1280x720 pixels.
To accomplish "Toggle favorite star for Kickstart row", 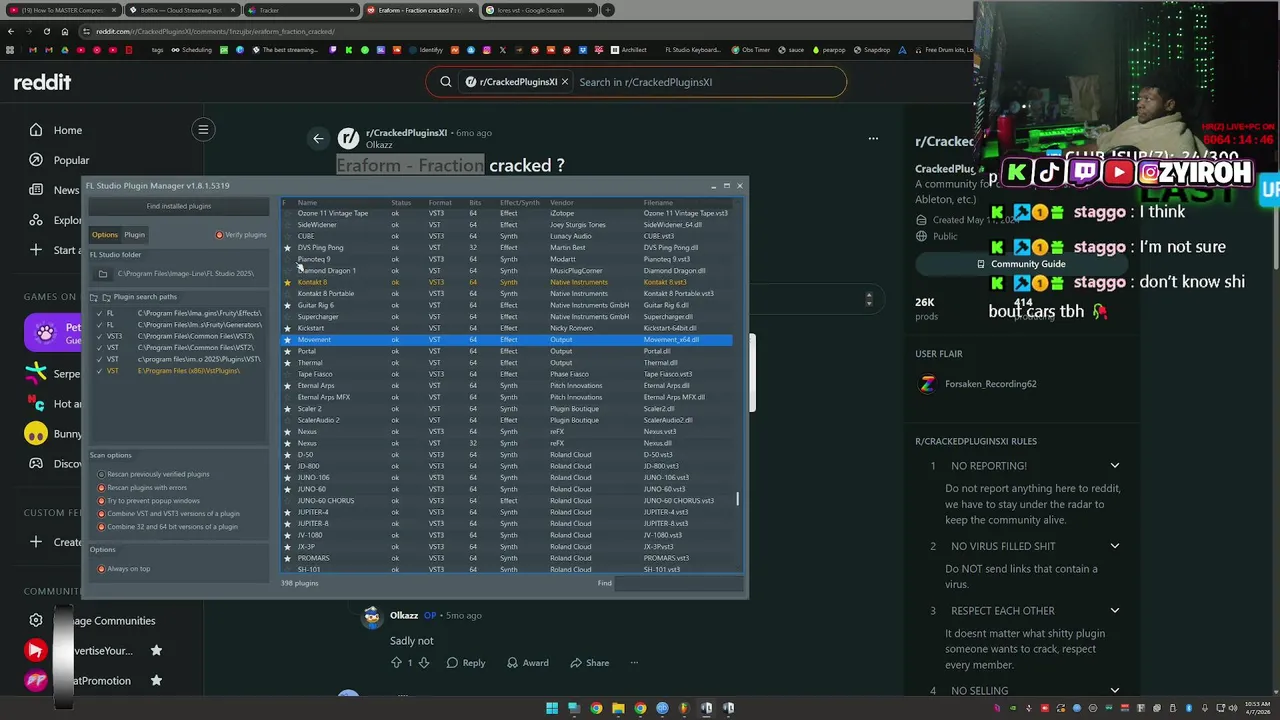I will tap(287, 328).
